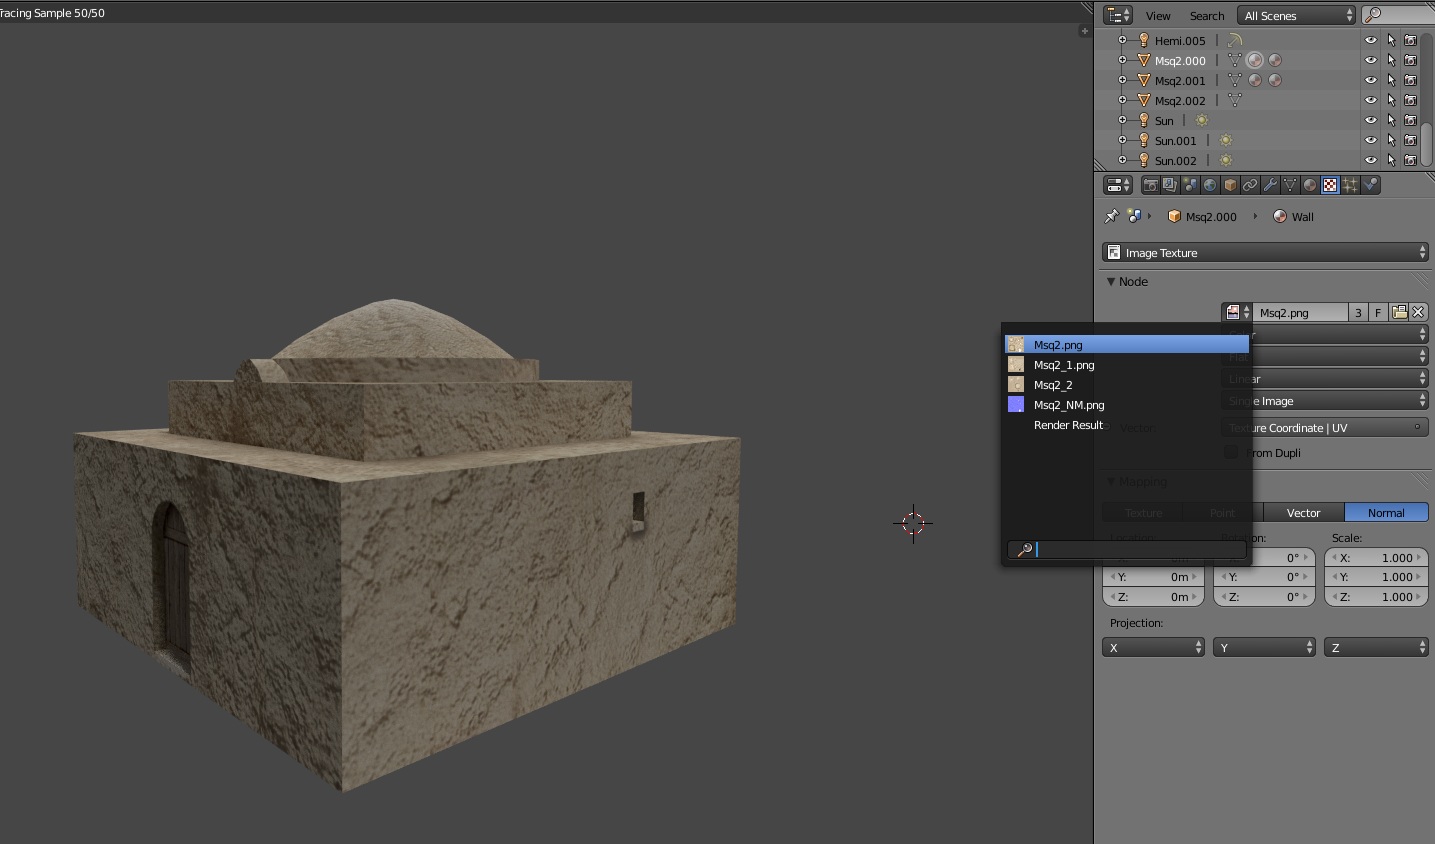Screen dimensions: 1435x844
Task: Expand the Sun.001 outliner entry
Action: pos(1122,140)
